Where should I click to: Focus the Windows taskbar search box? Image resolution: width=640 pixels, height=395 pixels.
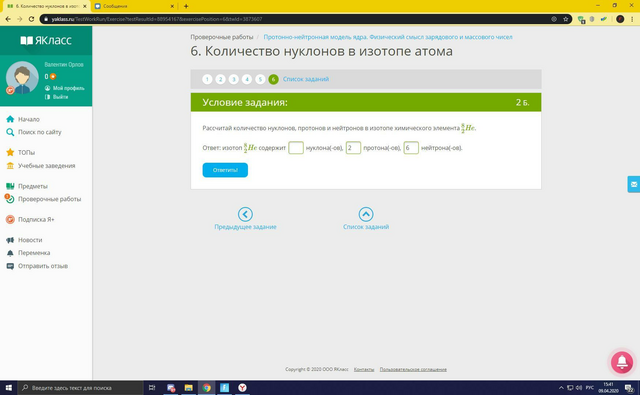80,388
